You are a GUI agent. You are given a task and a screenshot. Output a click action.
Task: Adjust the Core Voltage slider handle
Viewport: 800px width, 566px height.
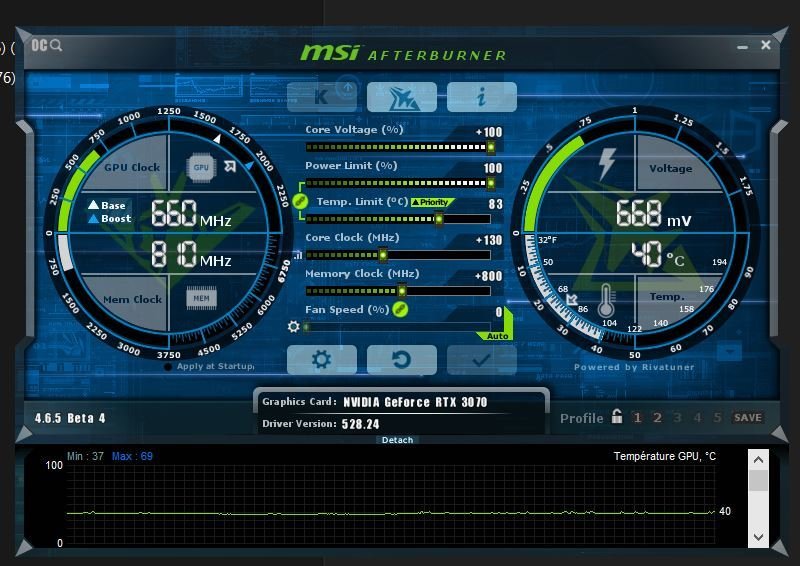tap(490, 147)
